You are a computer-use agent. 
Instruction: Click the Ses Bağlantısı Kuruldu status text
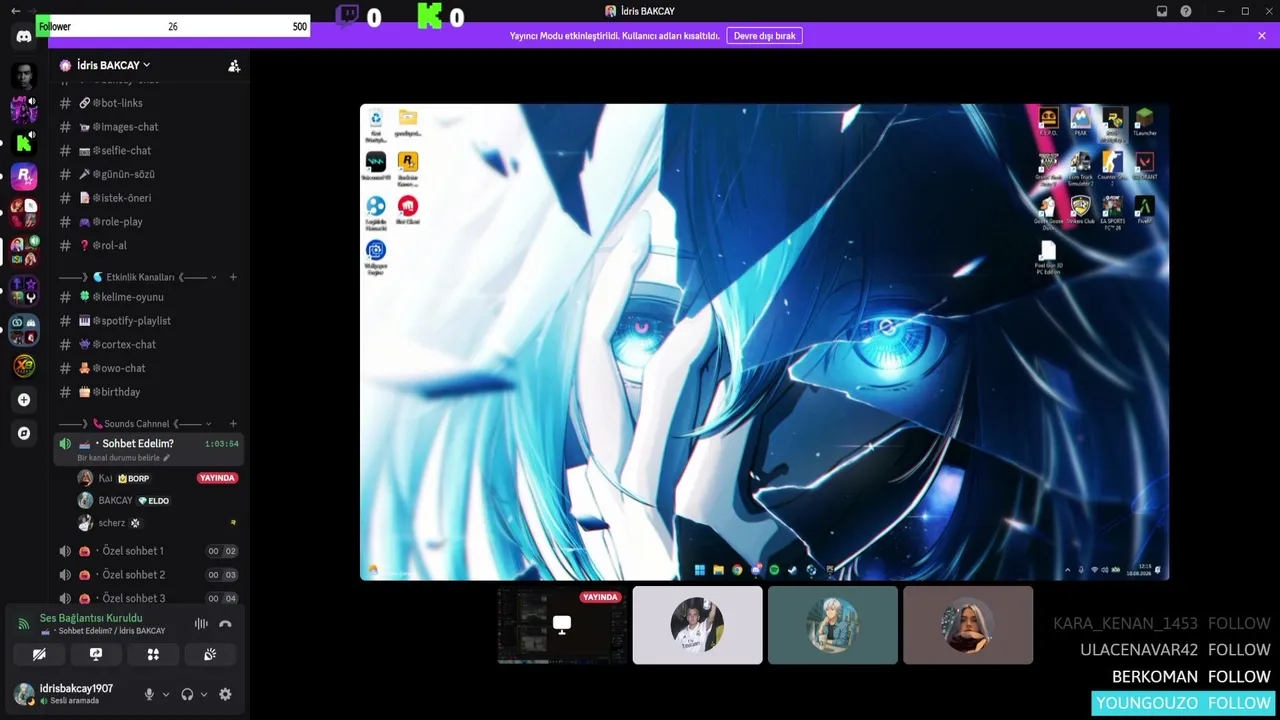(x=91, y=618)
